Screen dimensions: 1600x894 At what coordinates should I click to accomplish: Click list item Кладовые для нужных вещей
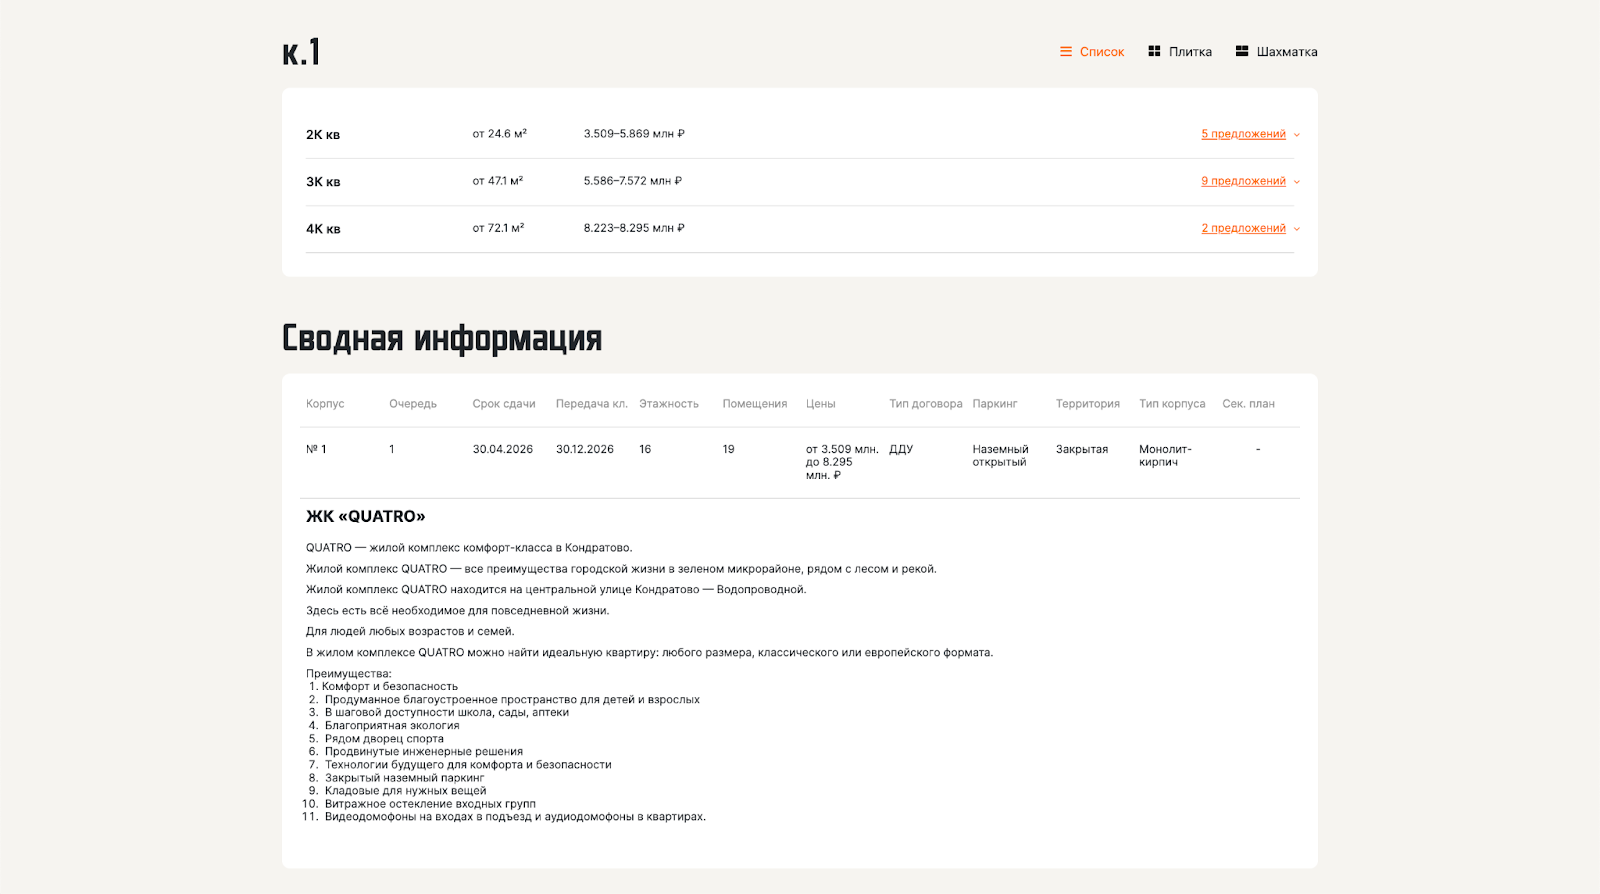click(x=406, y=791)
